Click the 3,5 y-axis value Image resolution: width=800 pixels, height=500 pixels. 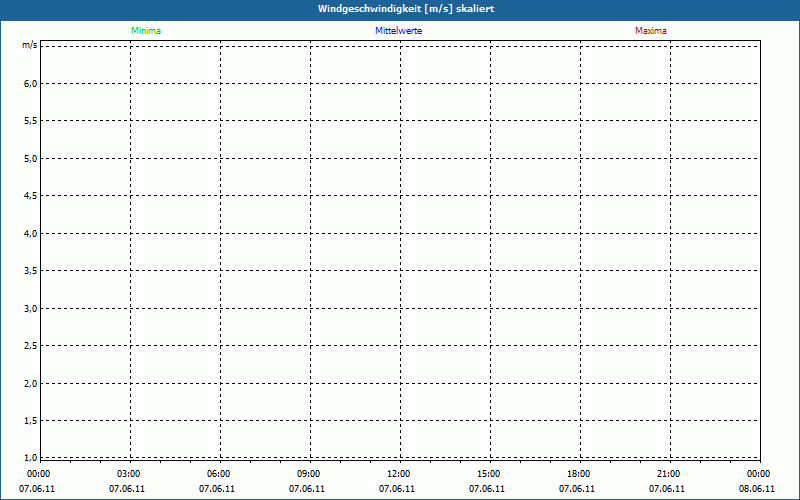click(31, 271)
